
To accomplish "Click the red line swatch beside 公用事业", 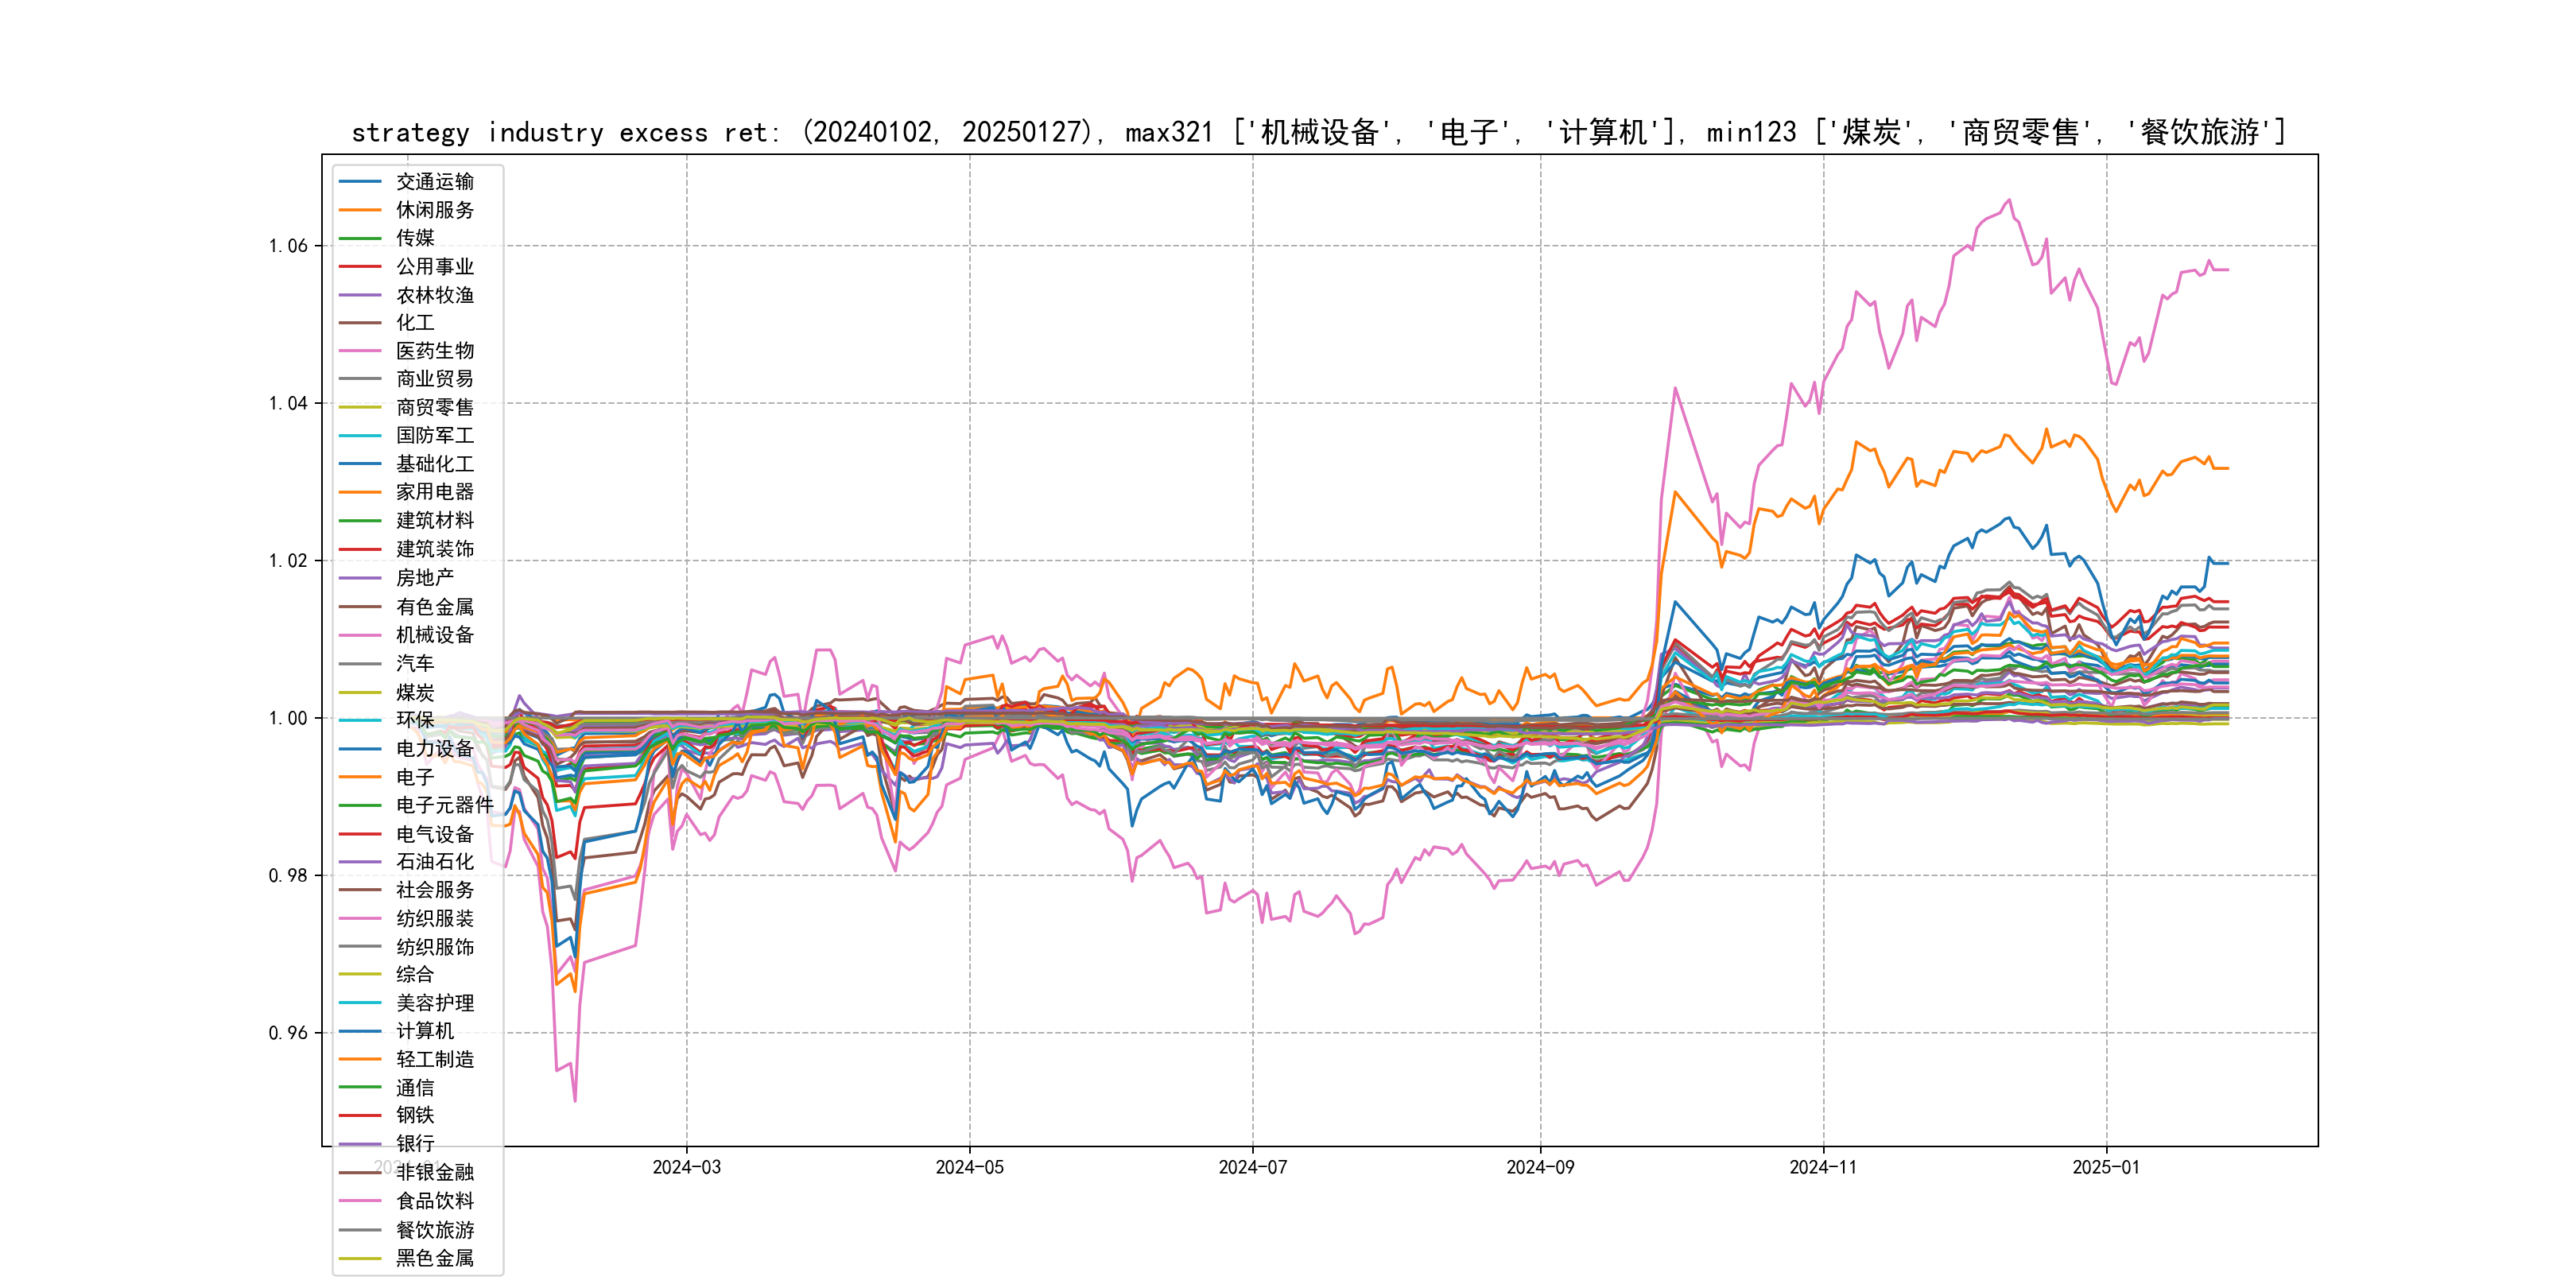I will [x=360, y=267].
